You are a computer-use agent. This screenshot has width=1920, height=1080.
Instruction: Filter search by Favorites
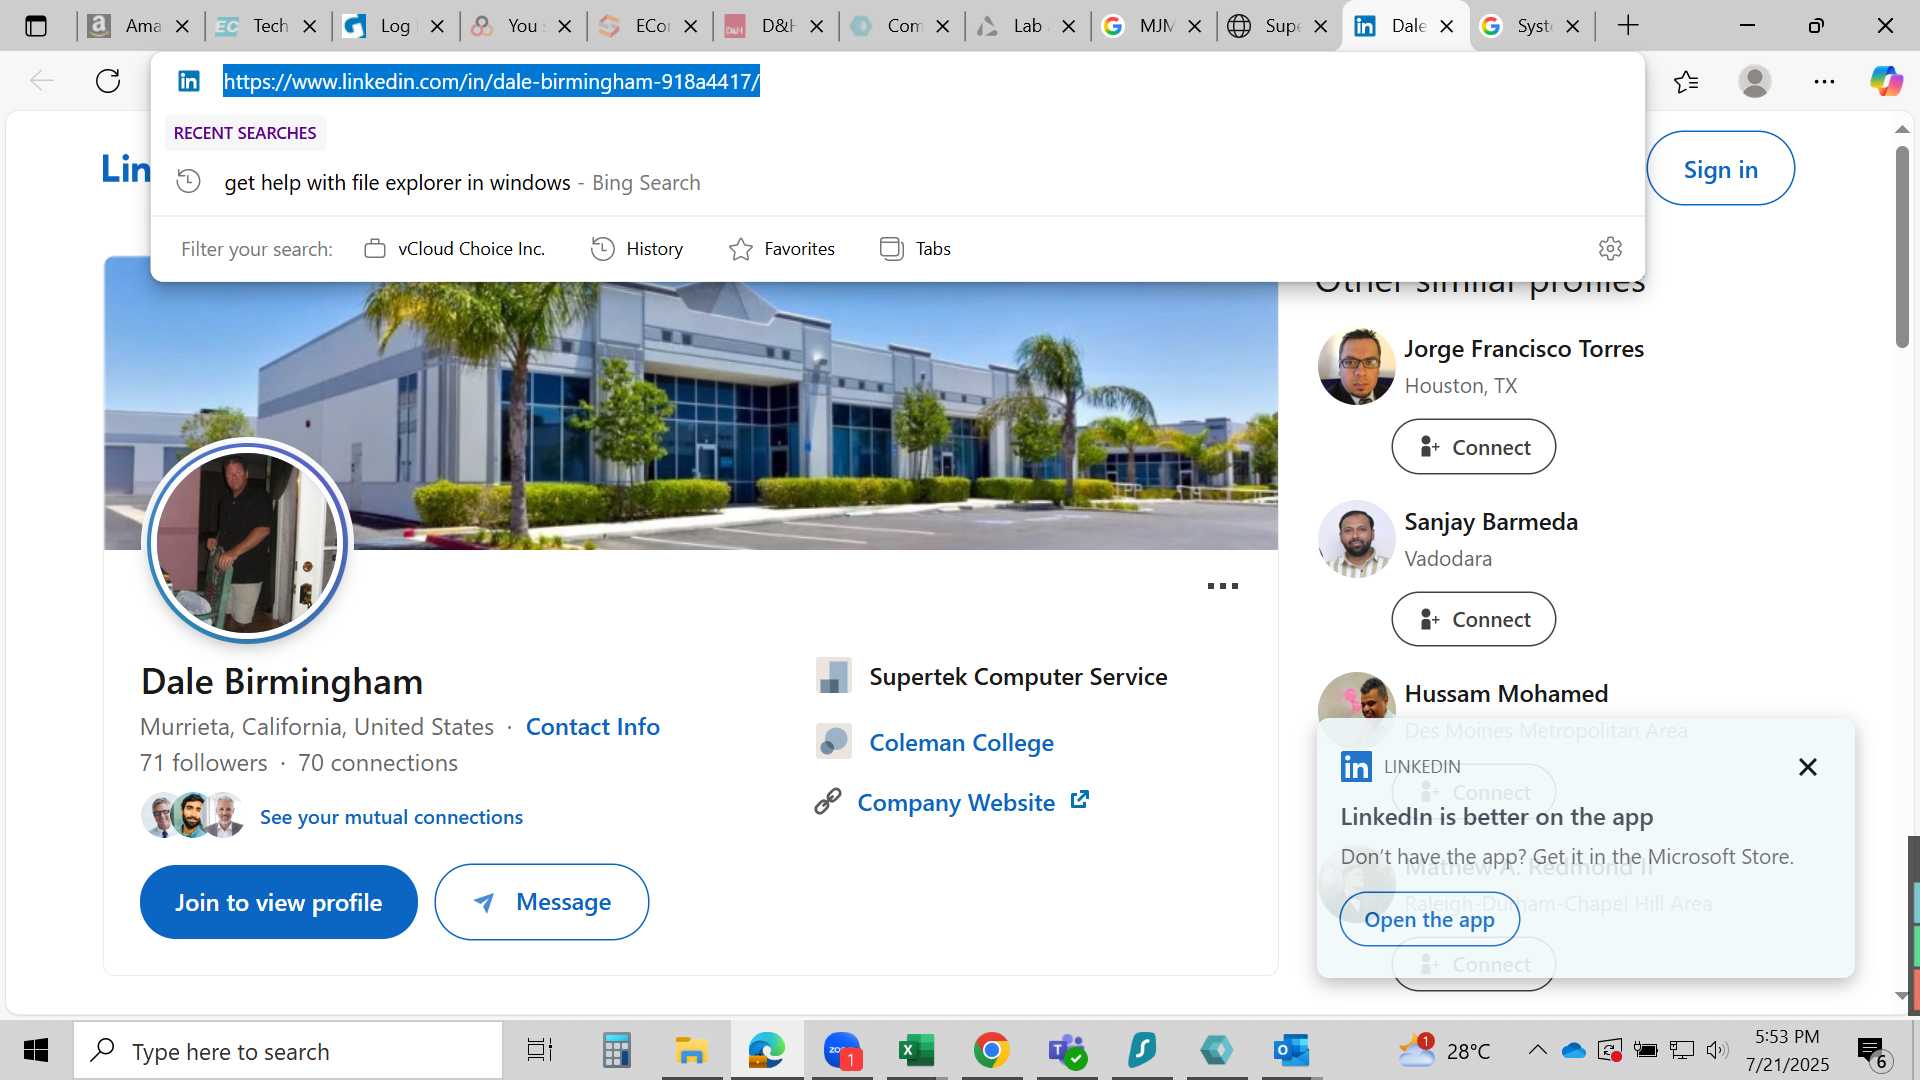782,249
